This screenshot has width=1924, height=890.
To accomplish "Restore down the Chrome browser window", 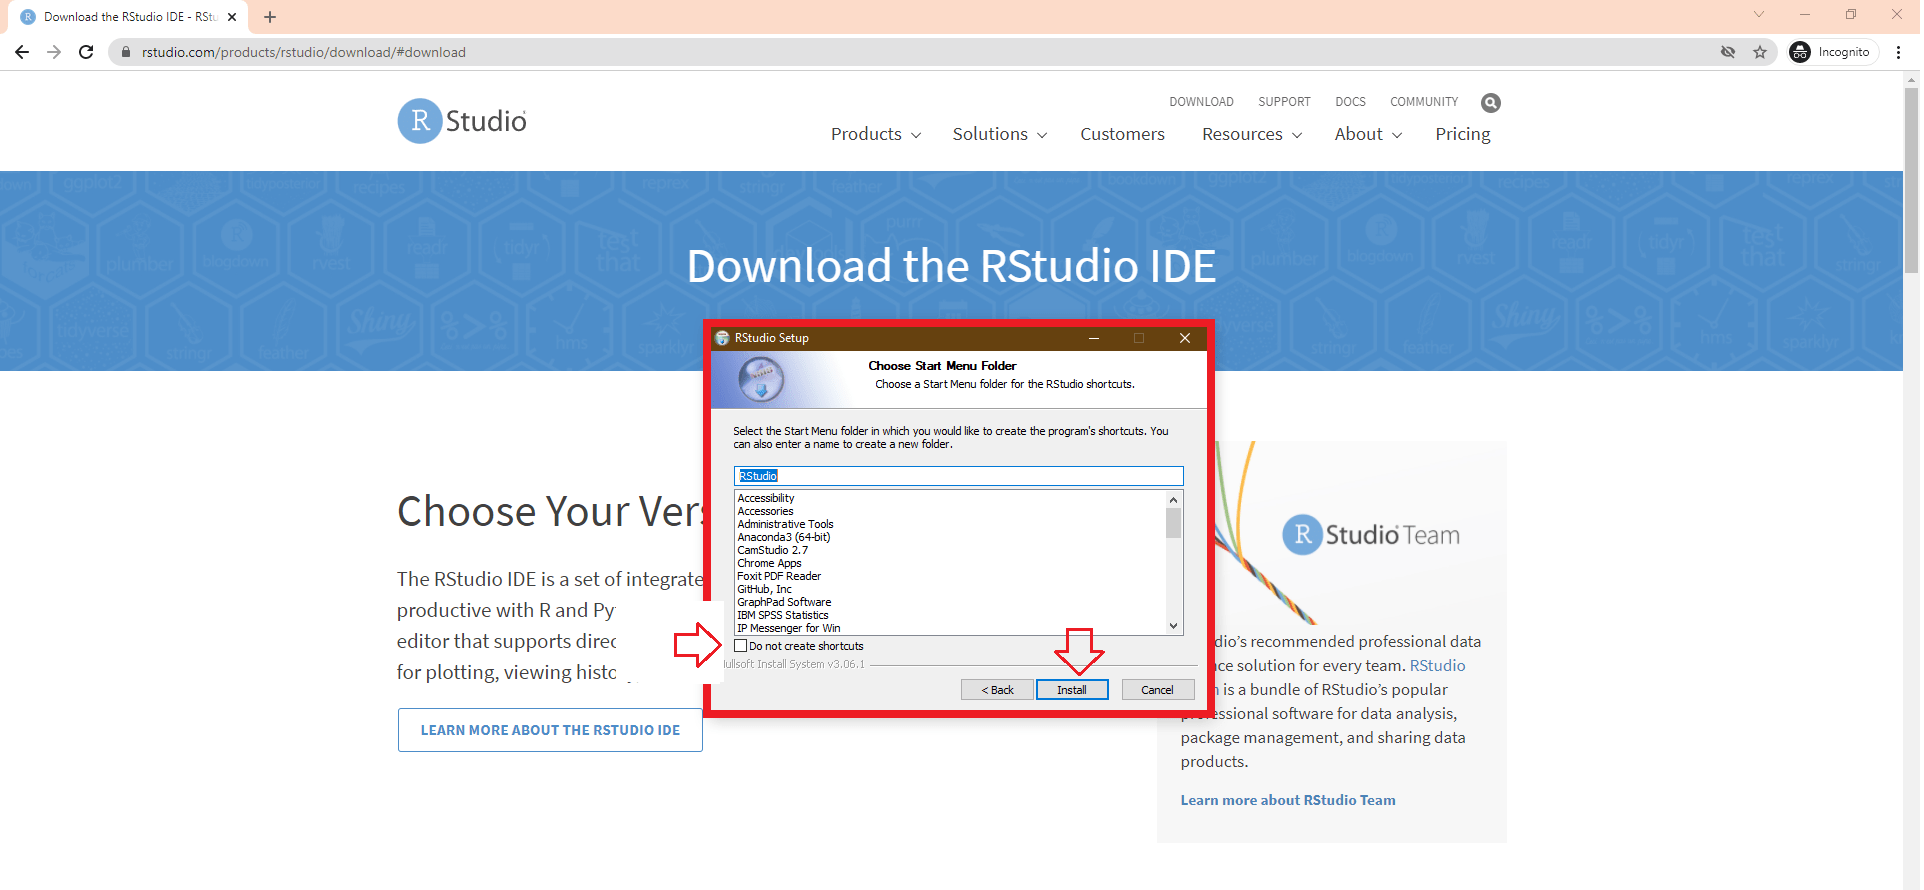I will (x=1851, y=14).
